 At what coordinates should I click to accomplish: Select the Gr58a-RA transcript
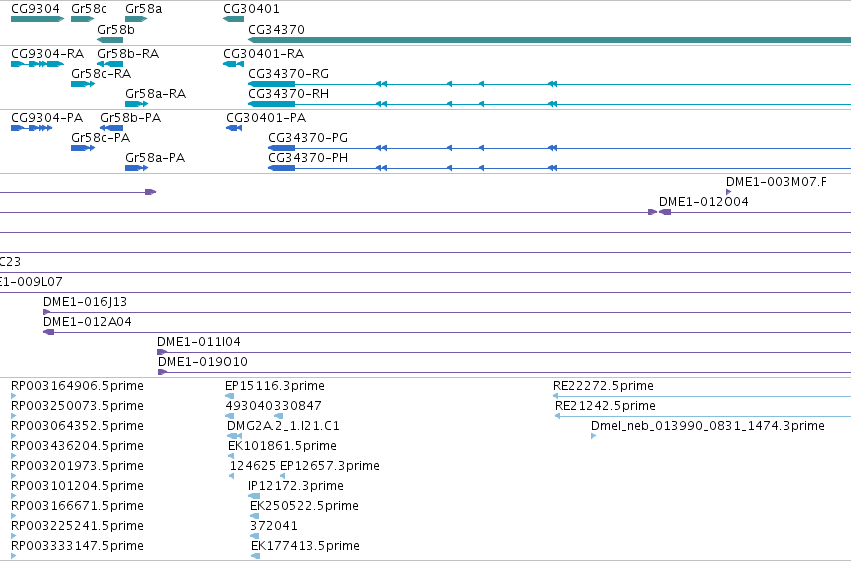click(137, 104)
